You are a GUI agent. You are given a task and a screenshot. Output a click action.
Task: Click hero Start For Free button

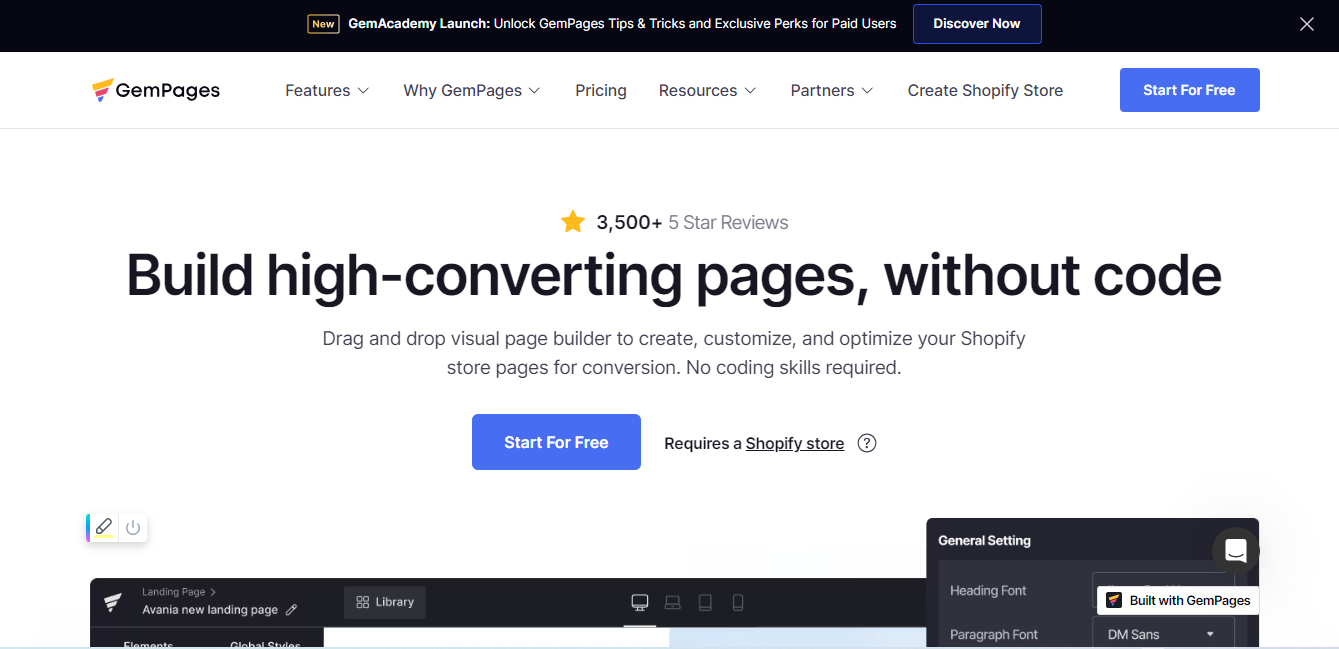tap(556, 442)
